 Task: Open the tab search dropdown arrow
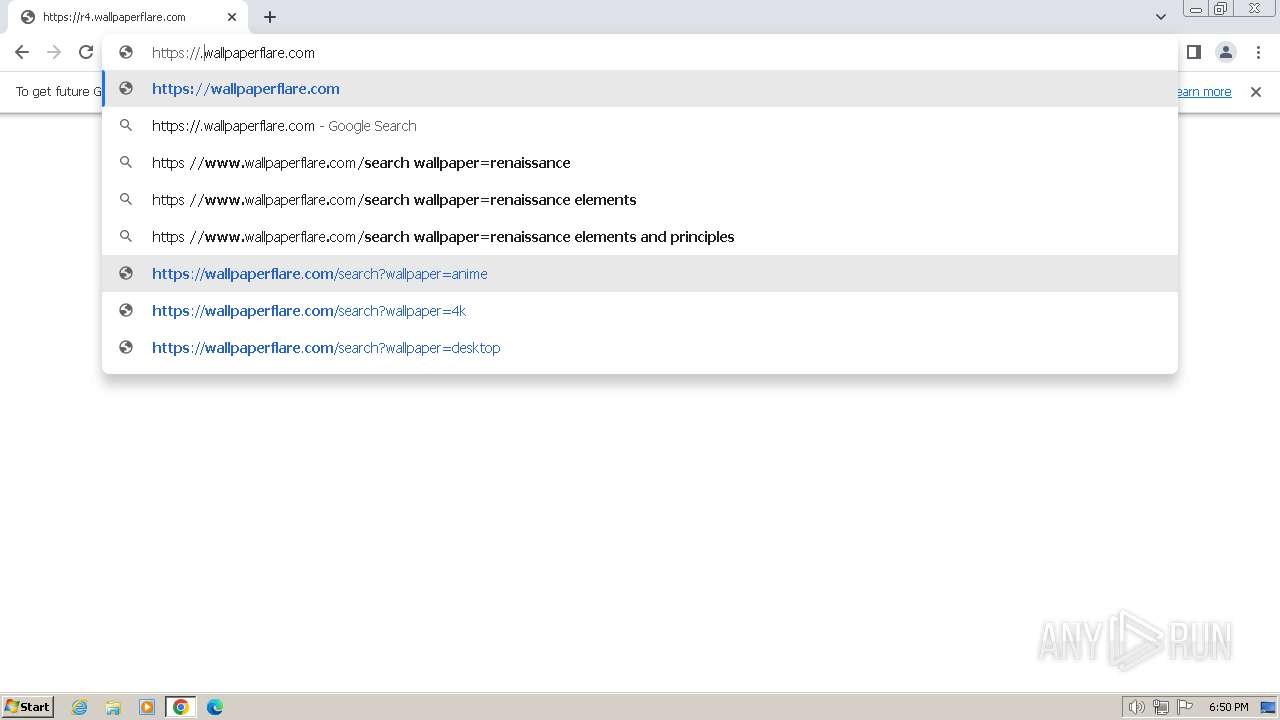pyautogui.click(x=1160, y=17)
